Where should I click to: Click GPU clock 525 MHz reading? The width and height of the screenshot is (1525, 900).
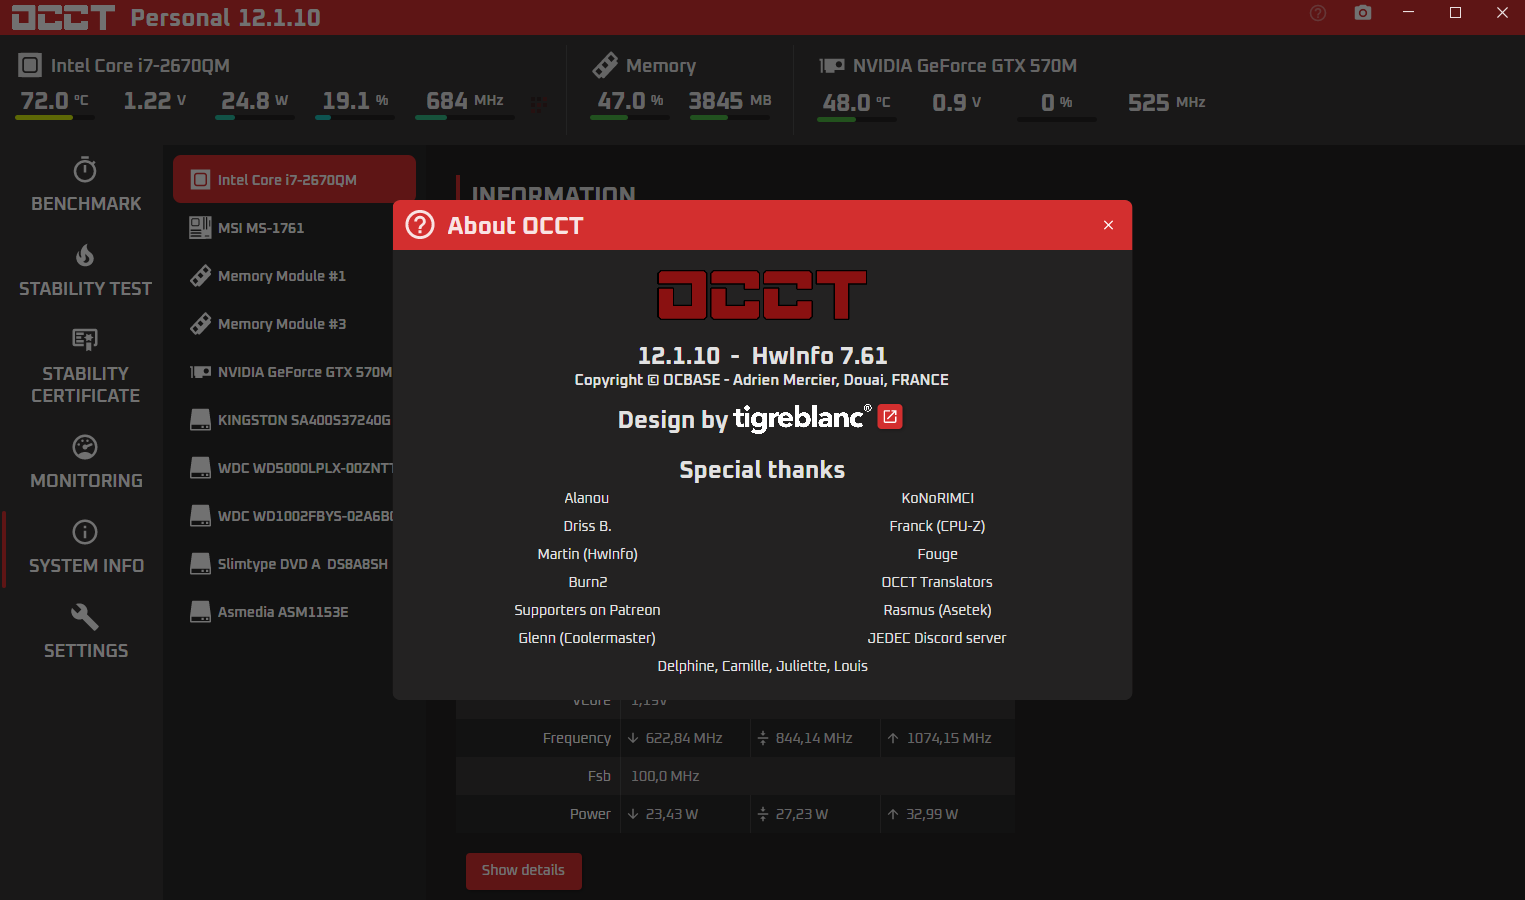click(x=1166, y=102)
